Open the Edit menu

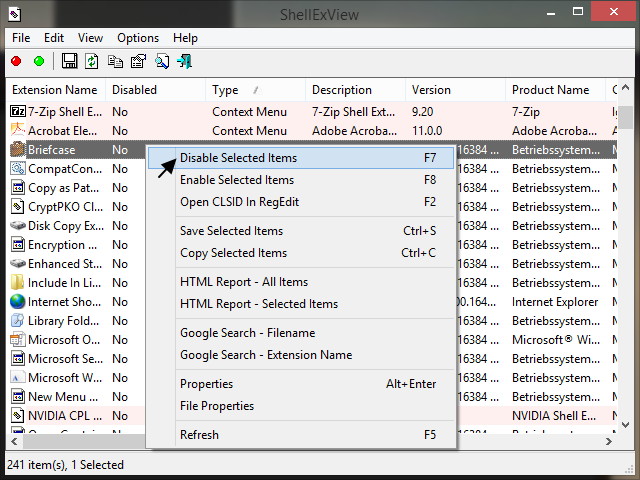(54, 38)
